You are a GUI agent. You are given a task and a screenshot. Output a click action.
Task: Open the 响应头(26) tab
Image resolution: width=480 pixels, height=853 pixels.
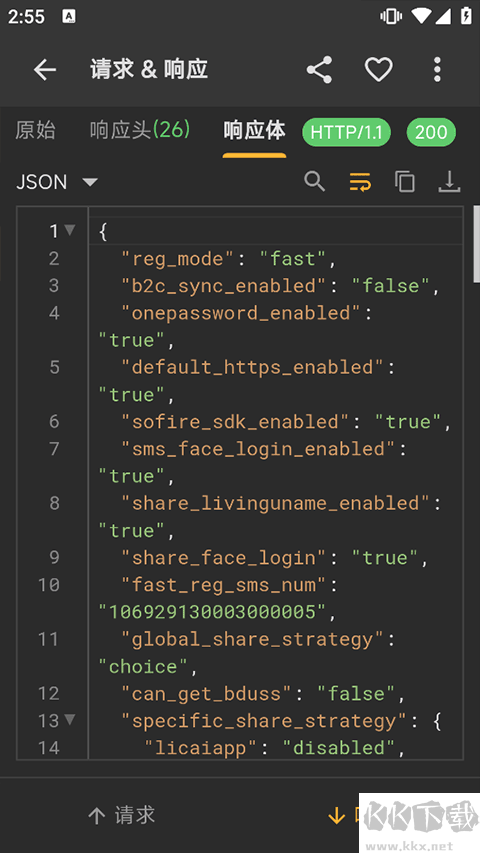click(140, 131)
